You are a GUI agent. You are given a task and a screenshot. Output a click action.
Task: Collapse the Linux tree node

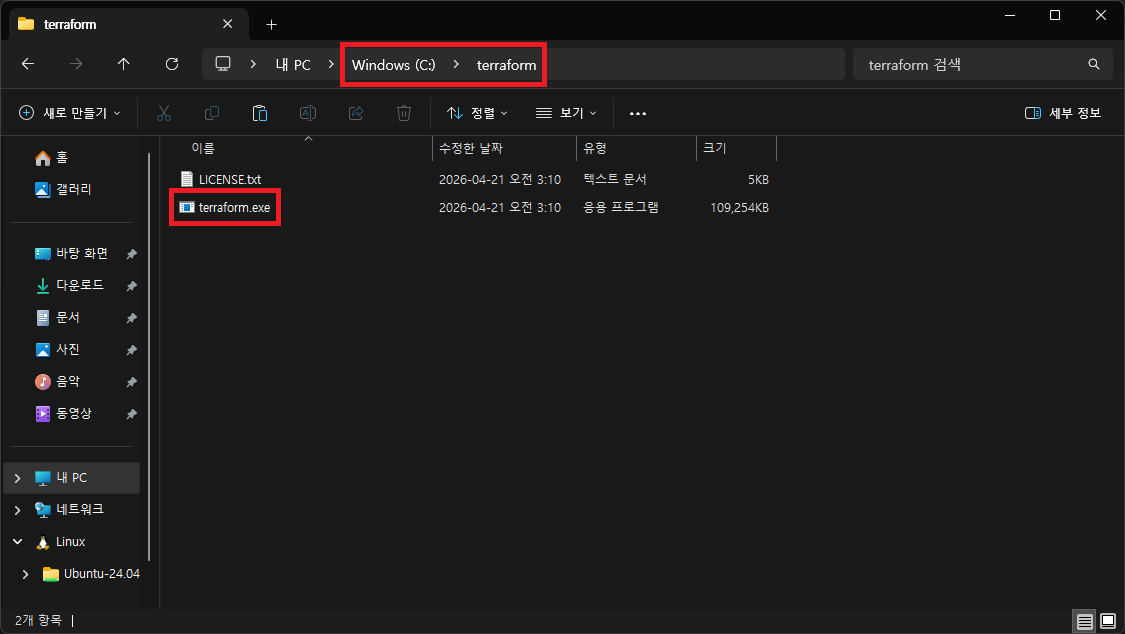point(17,542)
